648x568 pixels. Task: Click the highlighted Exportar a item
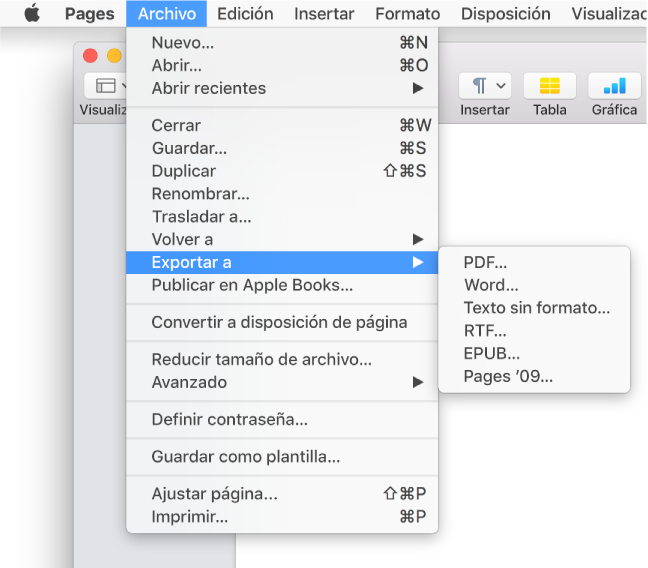(x=282, y=262)
